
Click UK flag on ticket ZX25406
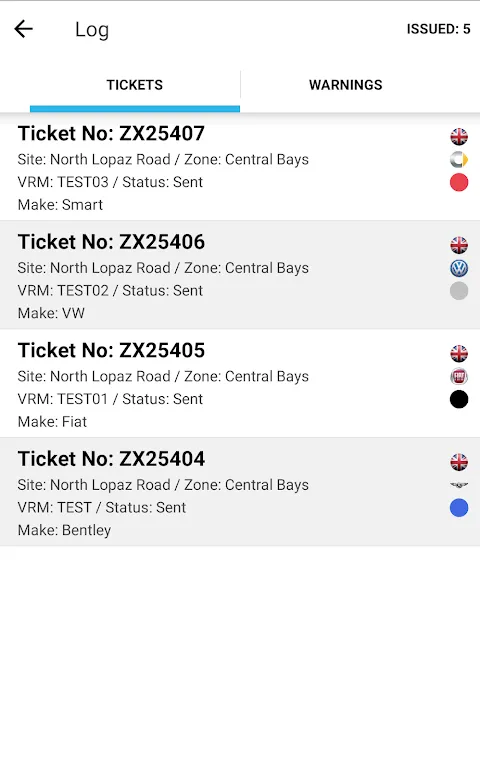point(459,245)
